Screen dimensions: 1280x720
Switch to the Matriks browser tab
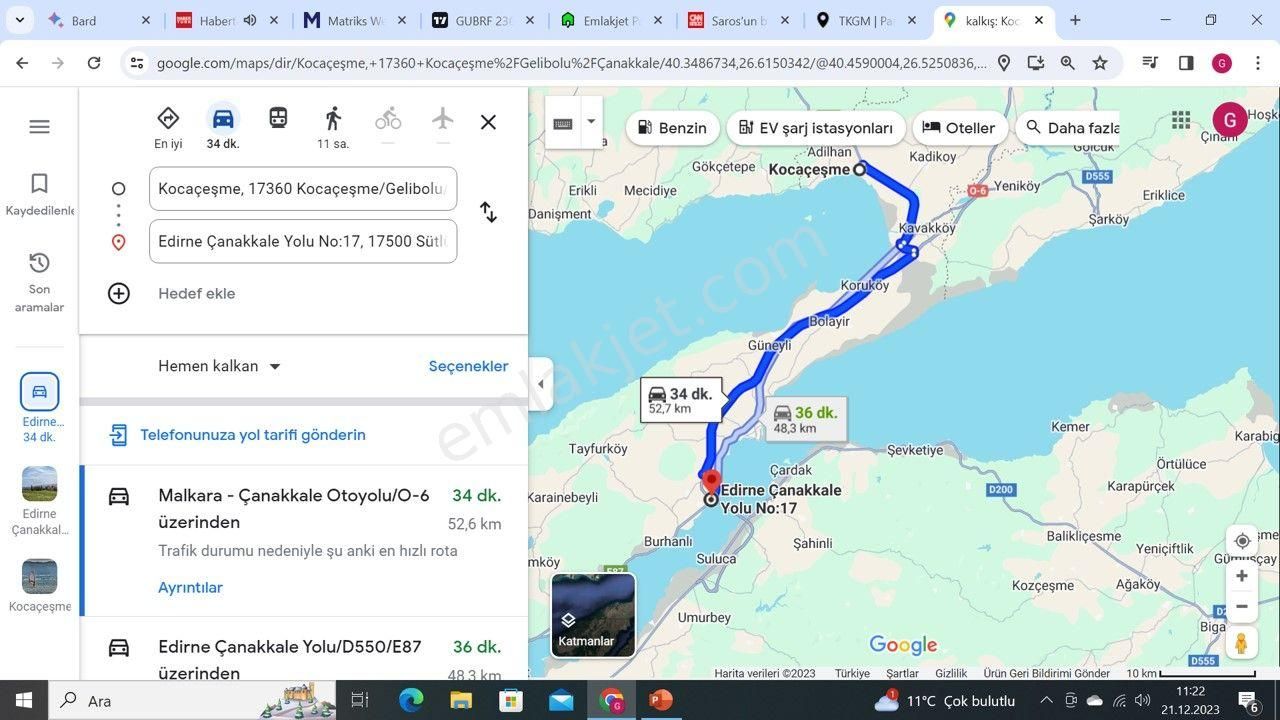click(355, 20)
